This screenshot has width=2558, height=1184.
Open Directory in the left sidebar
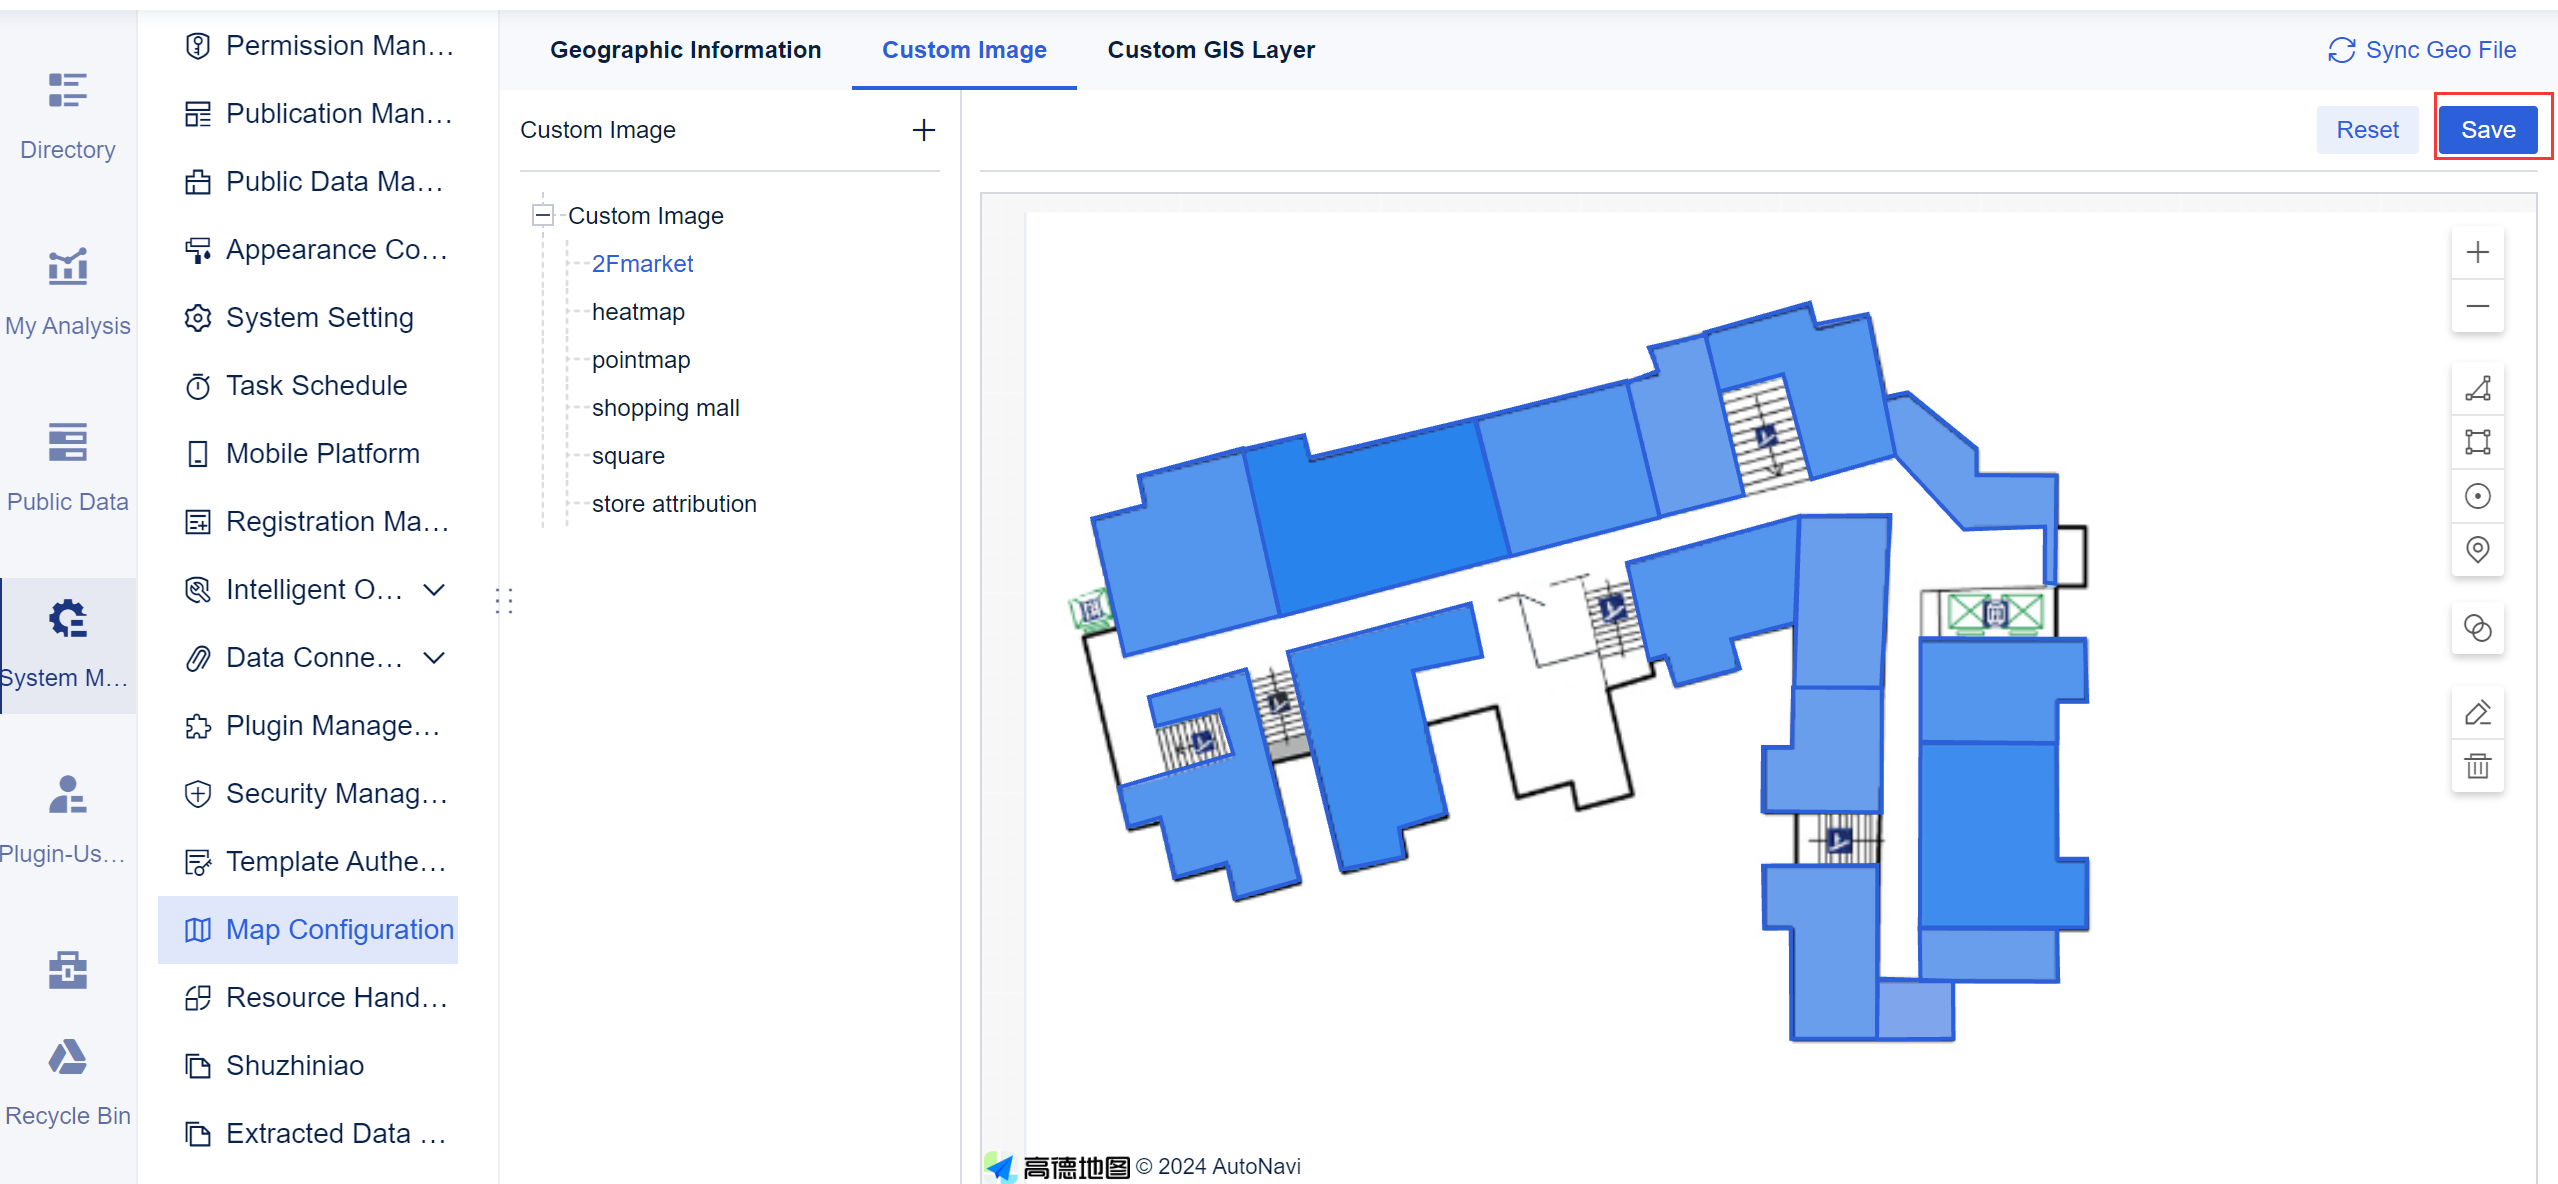point(68,116)
